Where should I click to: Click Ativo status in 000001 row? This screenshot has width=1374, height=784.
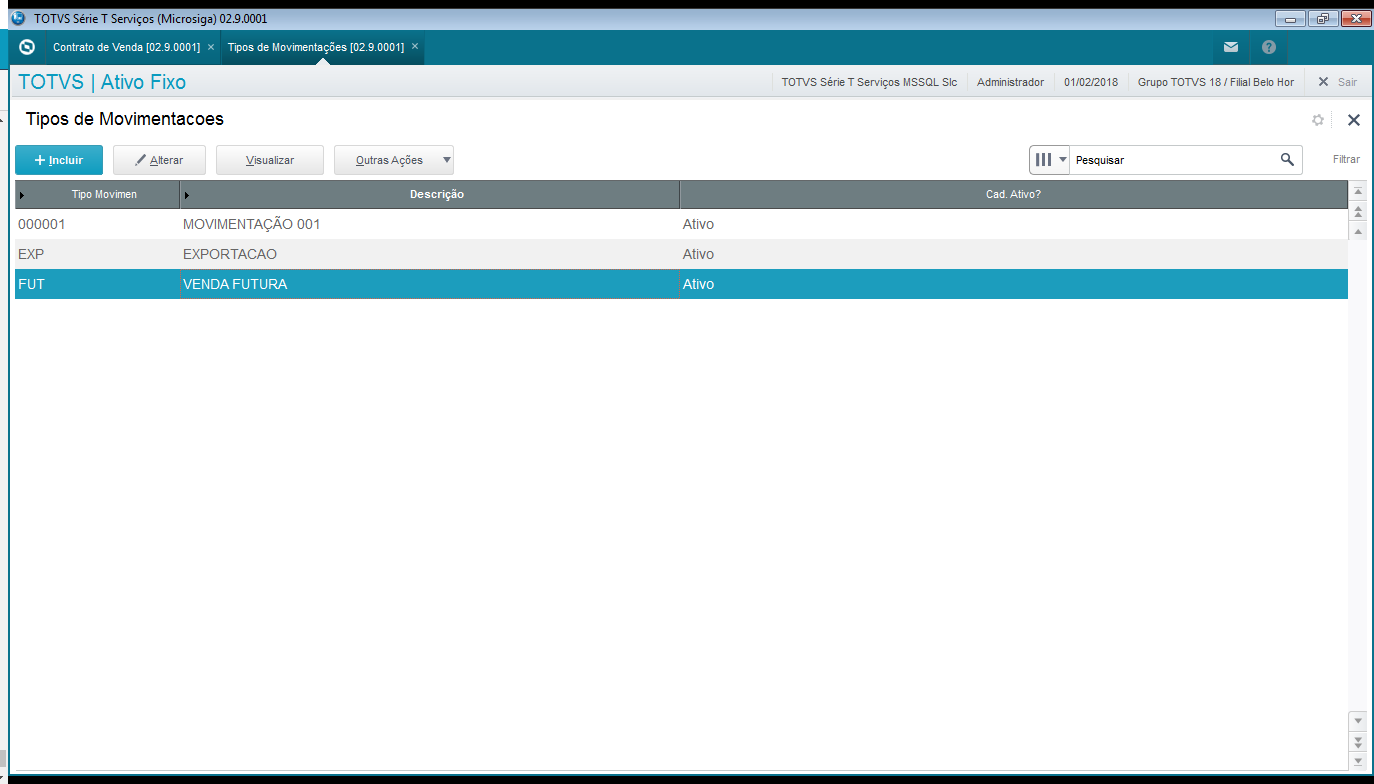tap(698, 224)
